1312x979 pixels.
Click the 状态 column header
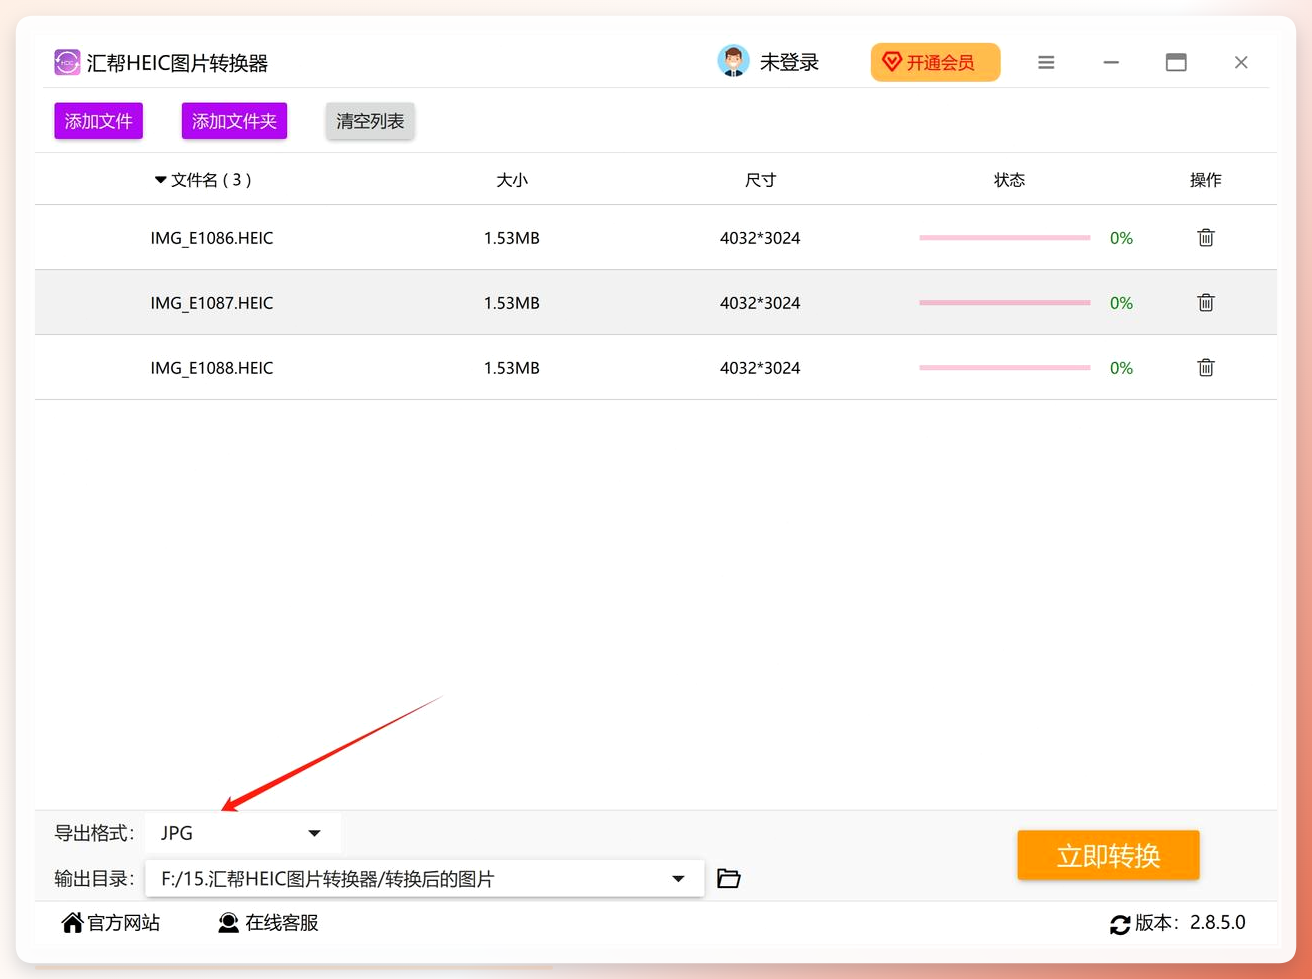click(1009, 180)
